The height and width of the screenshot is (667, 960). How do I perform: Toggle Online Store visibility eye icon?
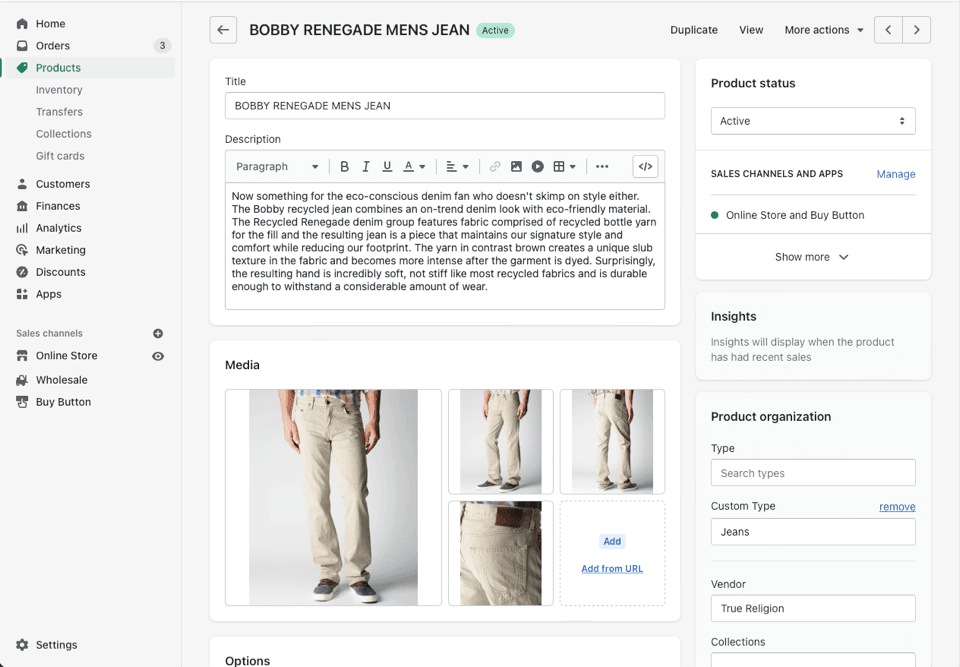pos(159,355)
